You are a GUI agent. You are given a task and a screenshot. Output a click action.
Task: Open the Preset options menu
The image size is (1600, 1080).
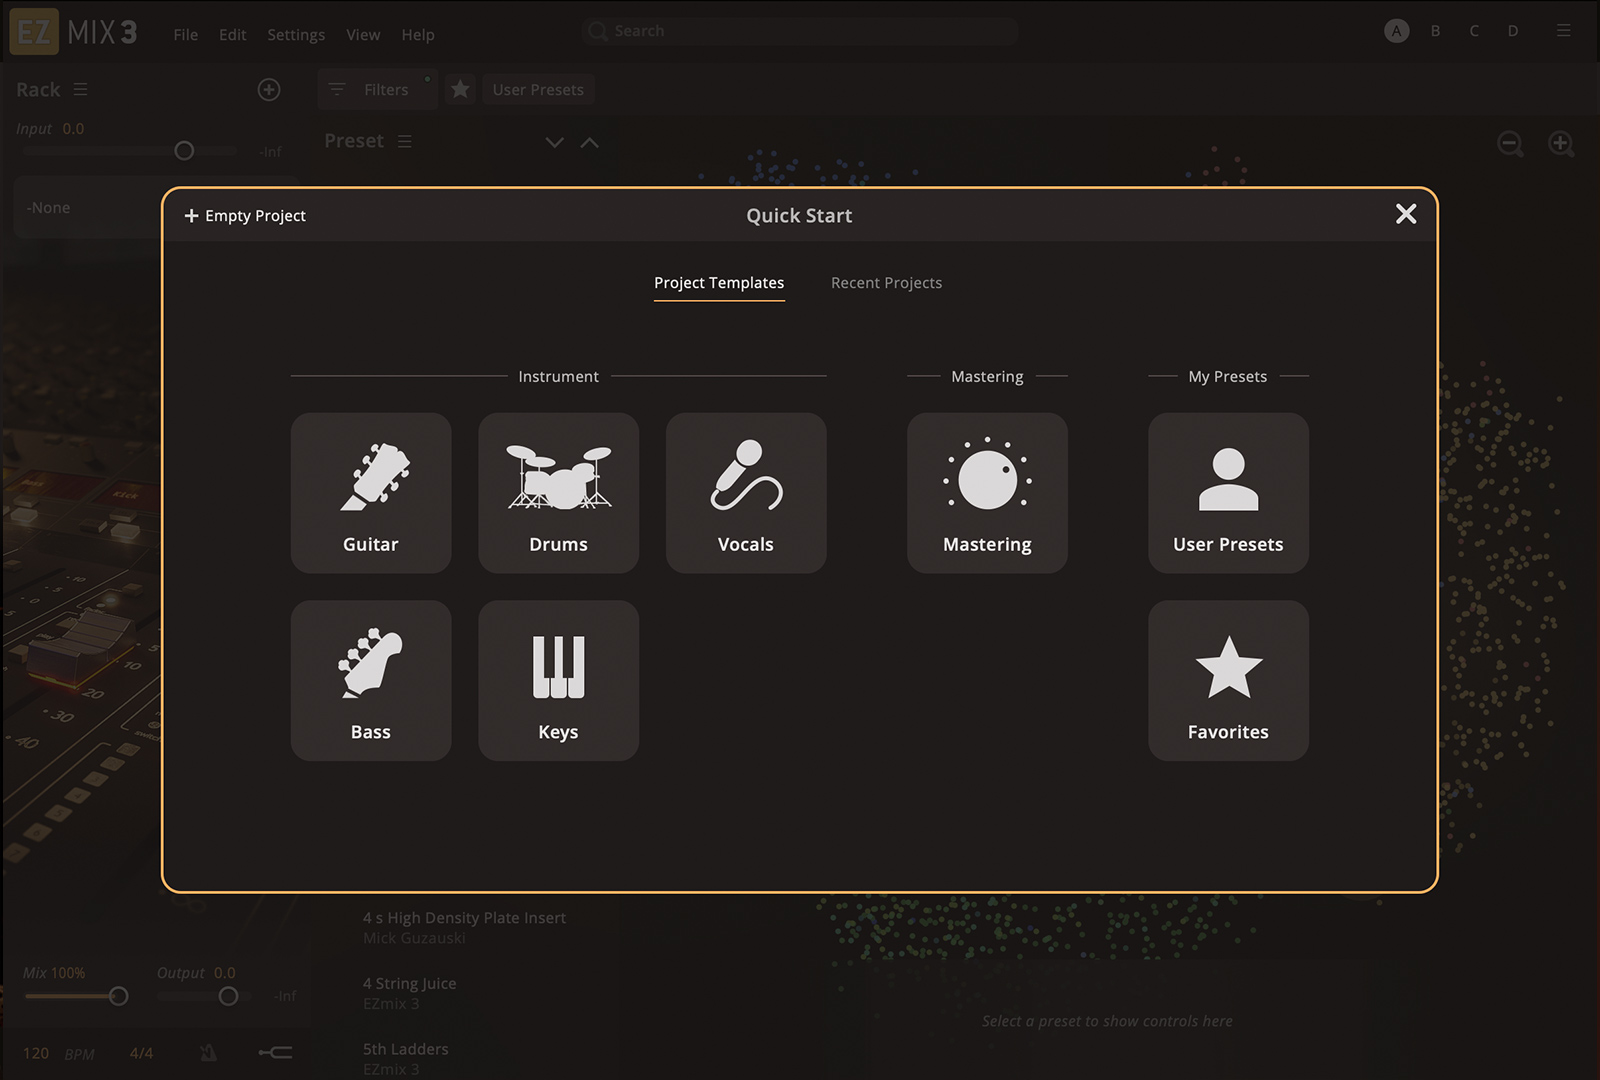tap(405, 141)
